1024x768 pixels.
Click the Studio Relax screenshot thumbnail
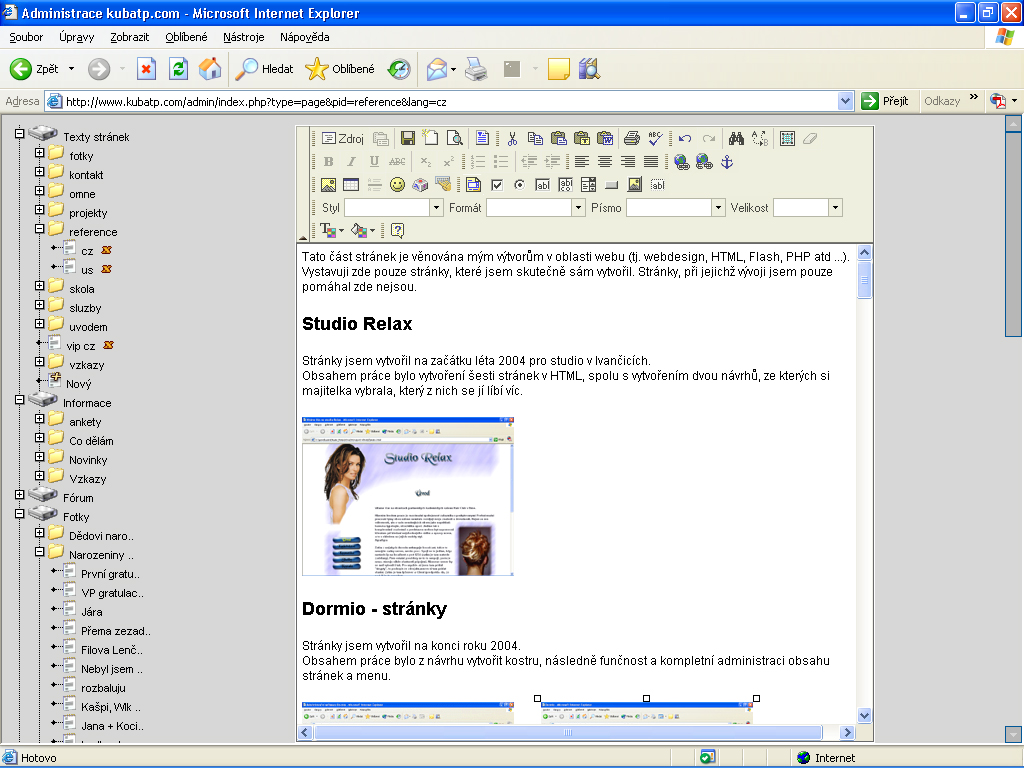pyautogui.click(x=408, y=496)
